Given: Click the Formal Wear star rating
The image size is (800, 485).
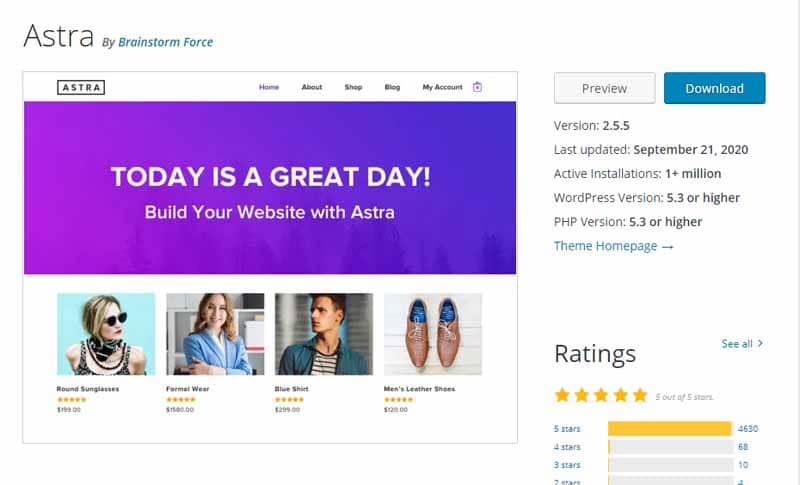Looking at the screenshot, I should (181, 399).
